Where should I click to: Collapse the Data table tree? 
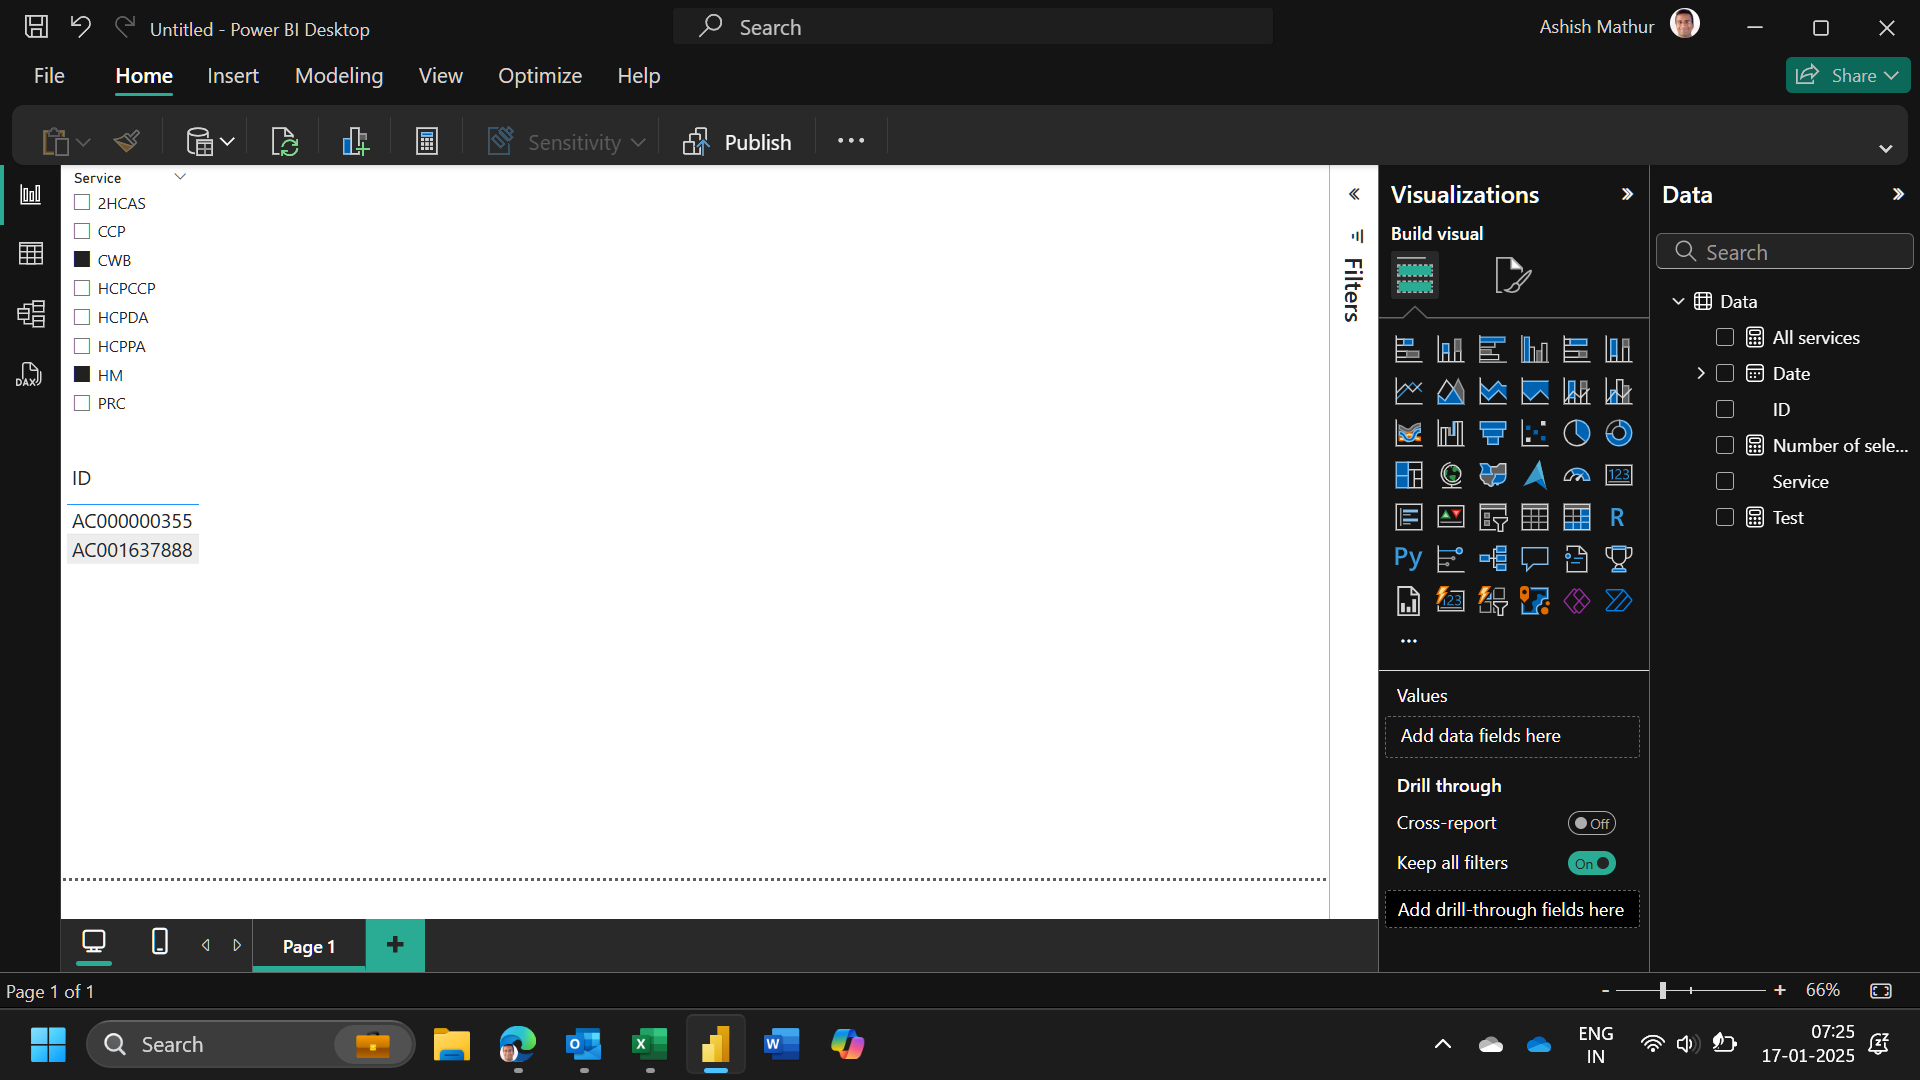pyautogui.click(x=1678, y=301)
